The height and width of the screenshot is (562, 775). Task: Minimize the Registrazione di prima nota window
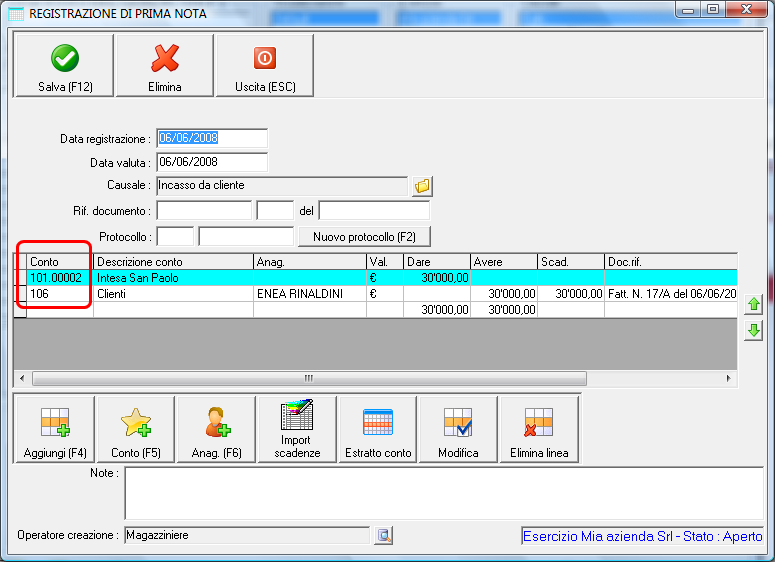point(688,9)
